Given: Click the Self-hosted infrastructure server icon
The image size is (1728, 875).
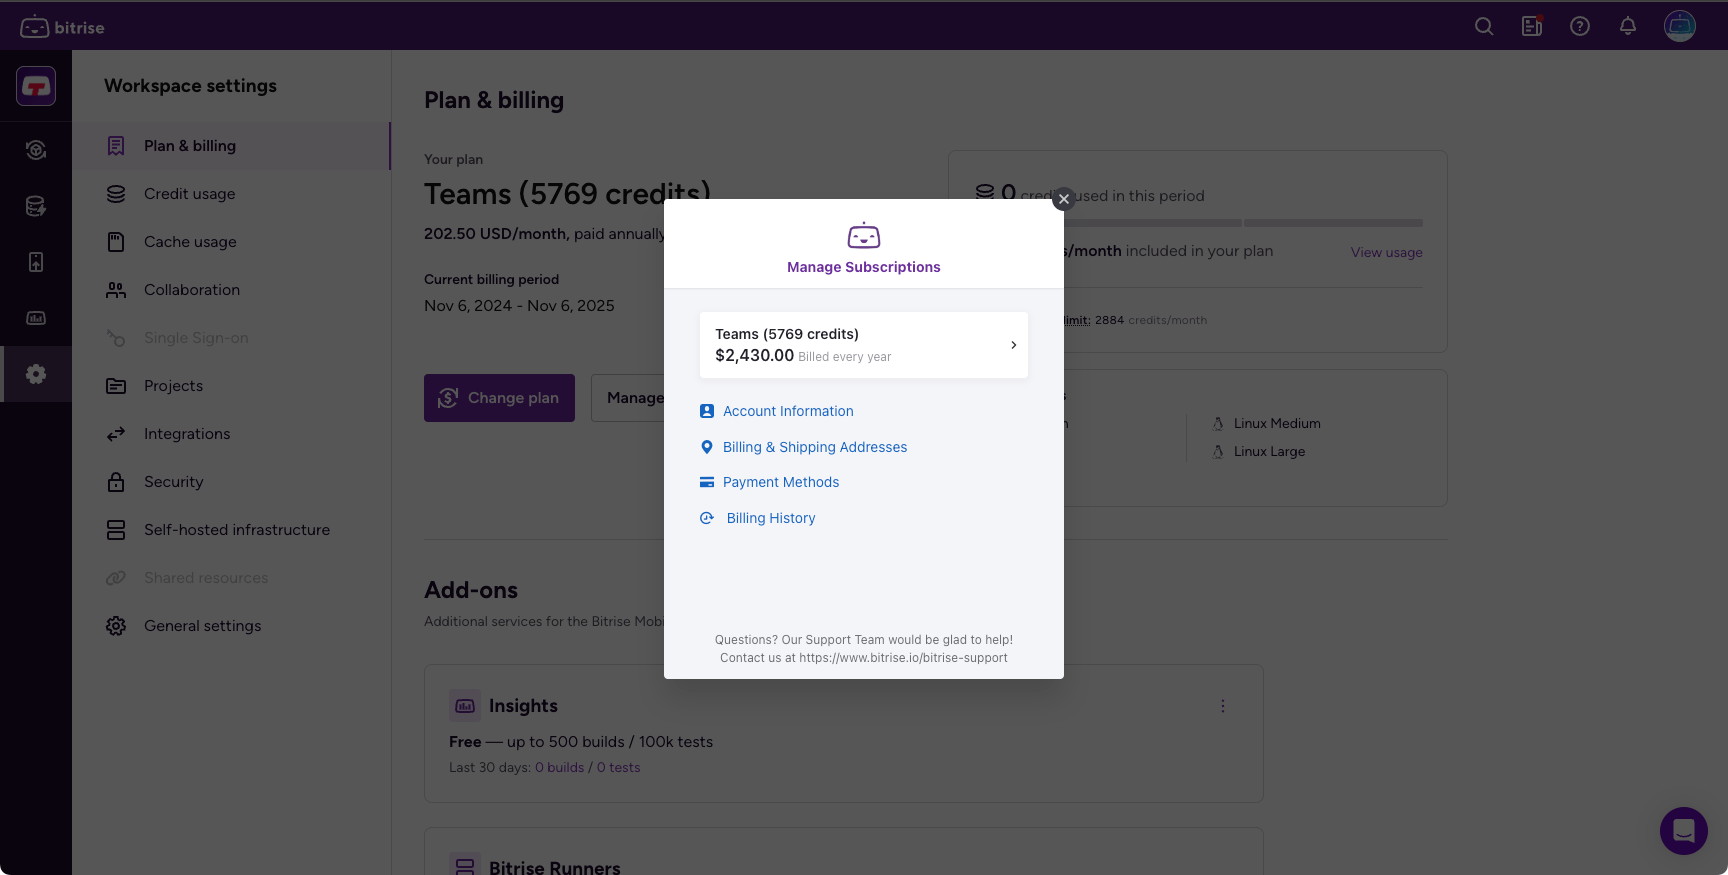Looking at the screenshot, I should tap(116, 530).
